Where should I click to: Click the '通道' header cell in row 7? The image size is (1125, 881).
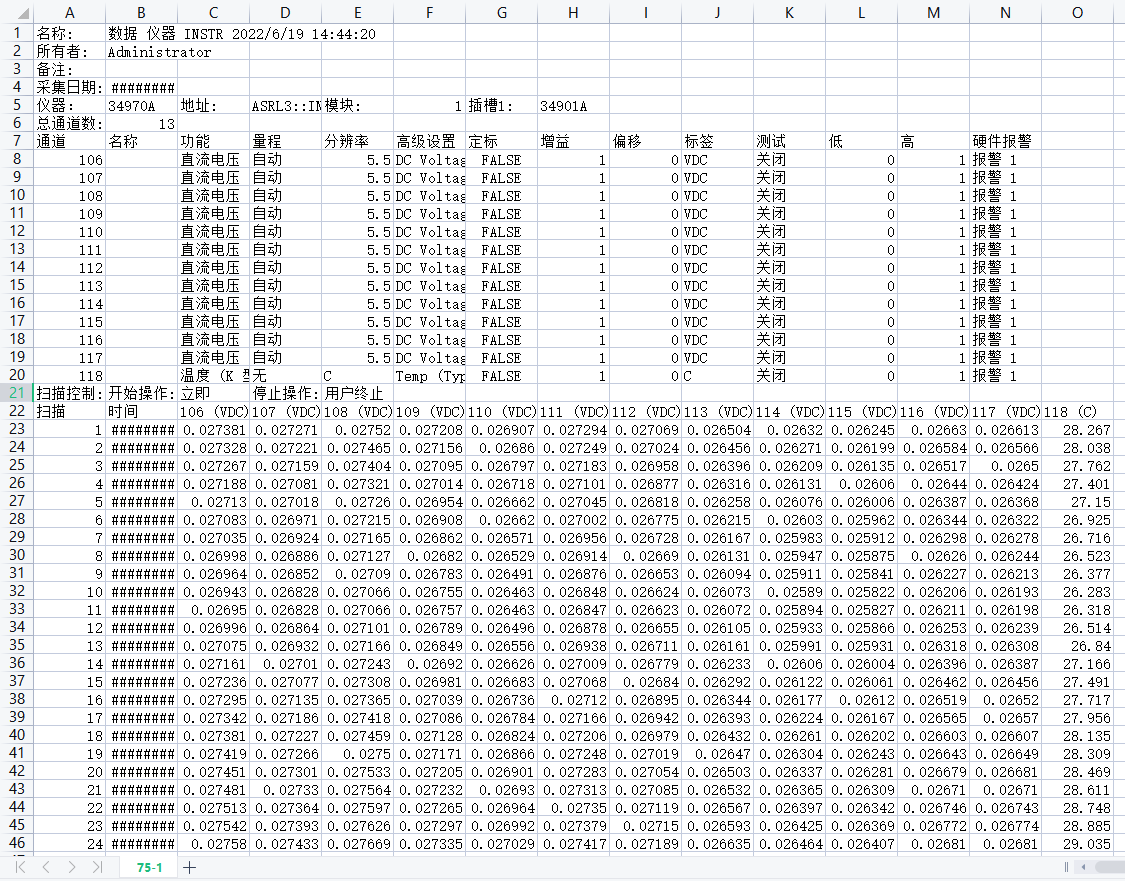(x=70, y=141)
